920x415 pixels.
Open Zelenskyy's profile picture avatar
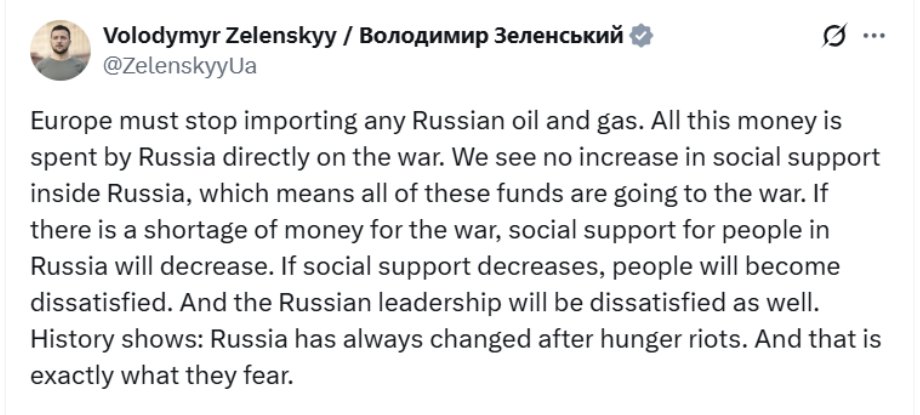click(61, 50)
